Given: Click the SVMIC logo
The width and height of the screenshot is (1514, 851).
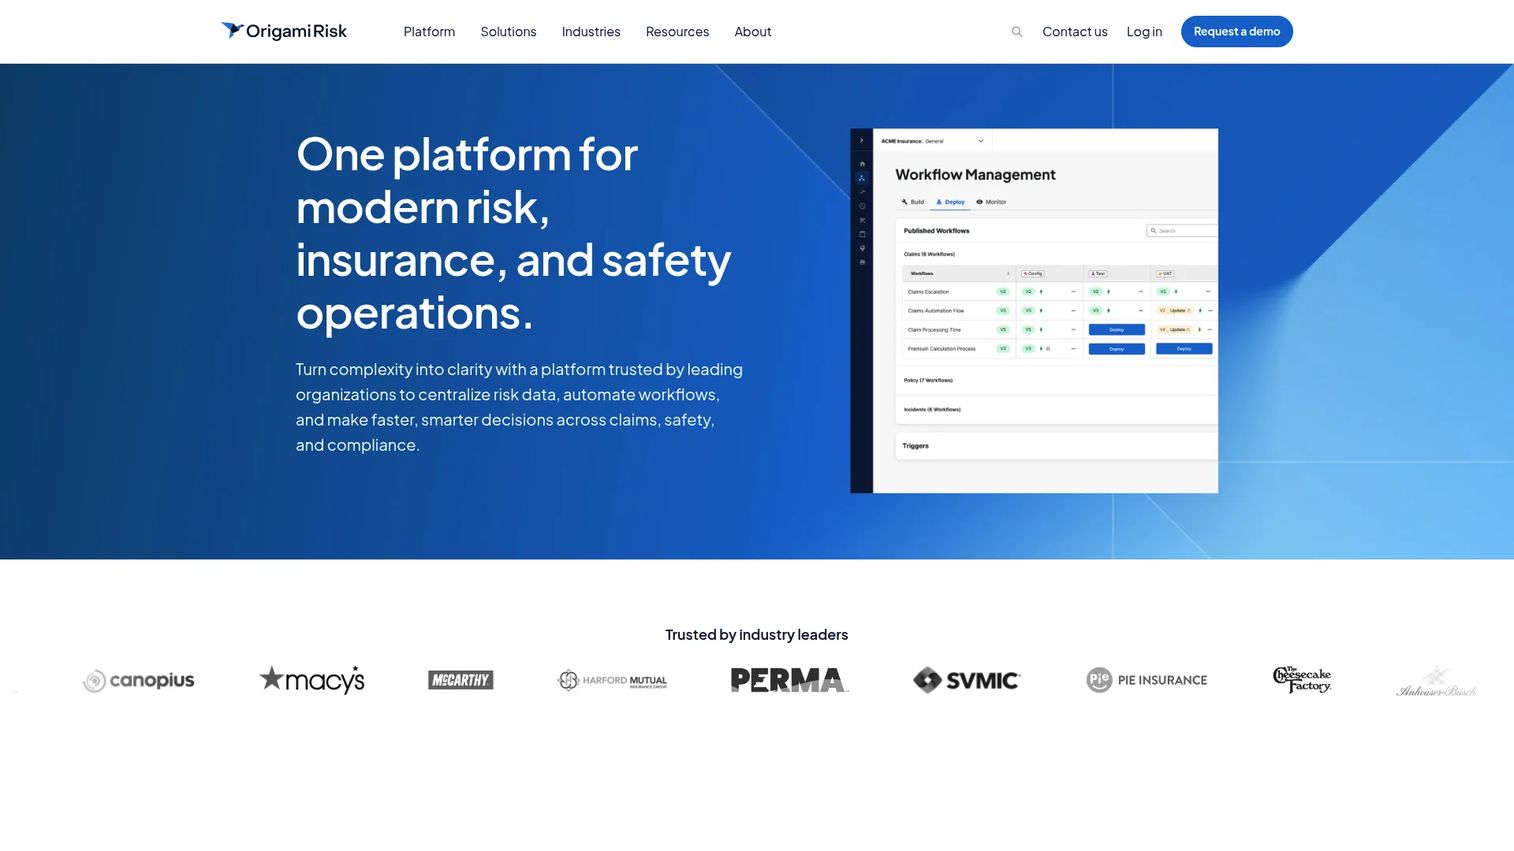Looking at the screenshot, I should (966, 680).
